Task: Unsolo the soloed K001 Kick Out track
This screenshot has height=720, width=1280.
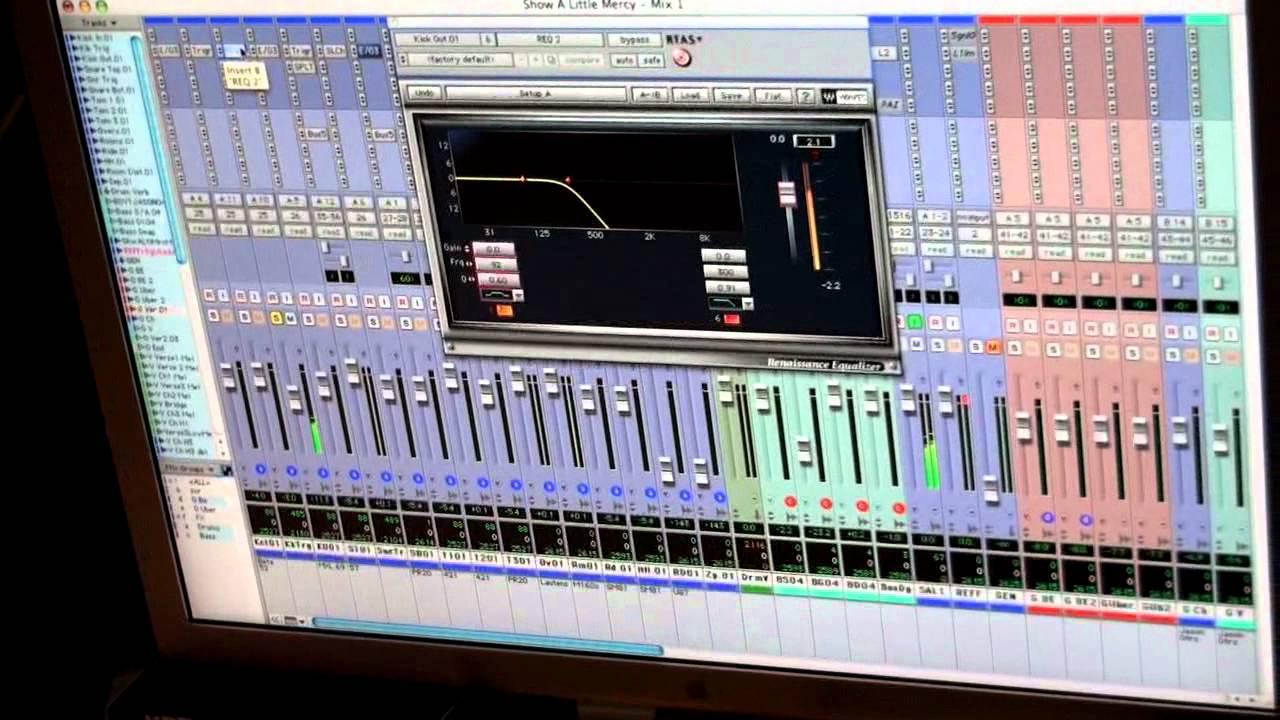Action: (276, 318)
